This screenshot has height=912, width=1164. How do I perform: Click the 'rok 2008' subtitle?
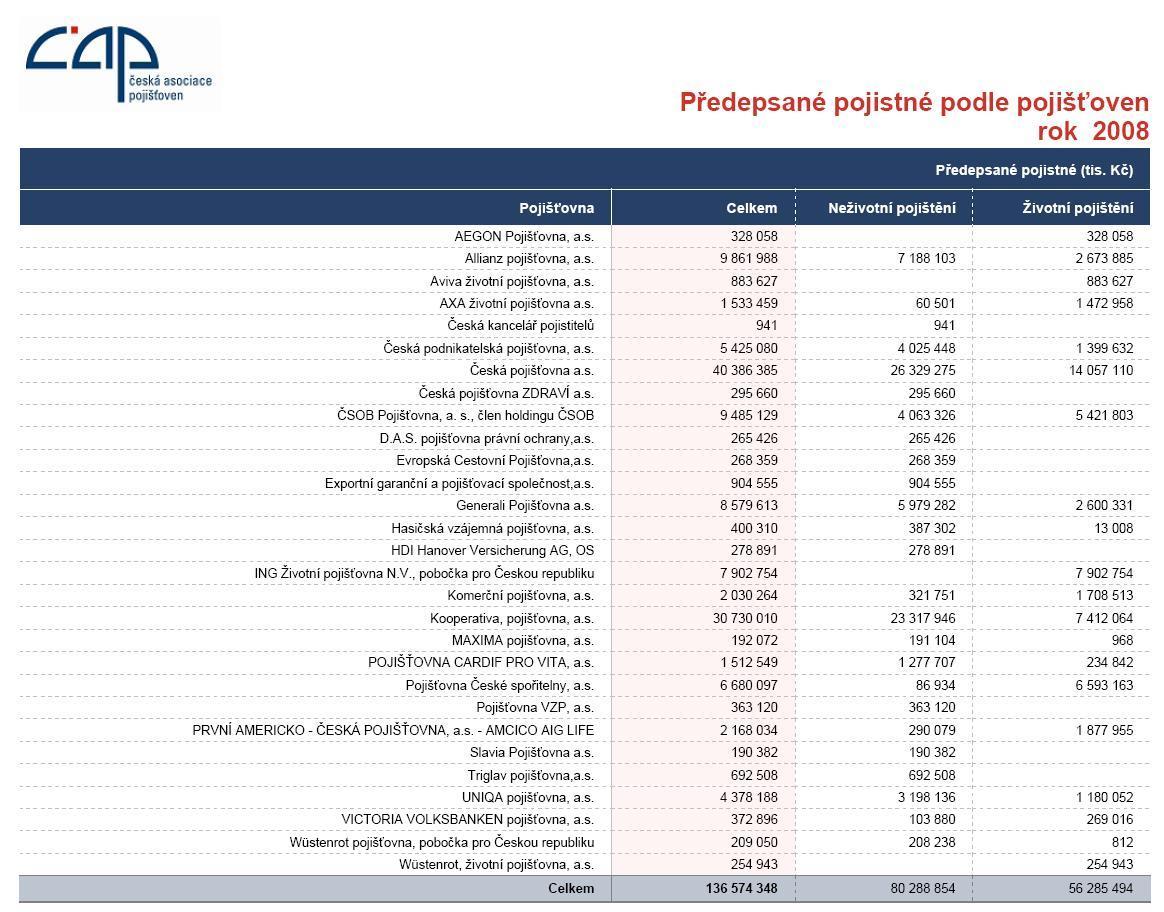point(1093,131)
